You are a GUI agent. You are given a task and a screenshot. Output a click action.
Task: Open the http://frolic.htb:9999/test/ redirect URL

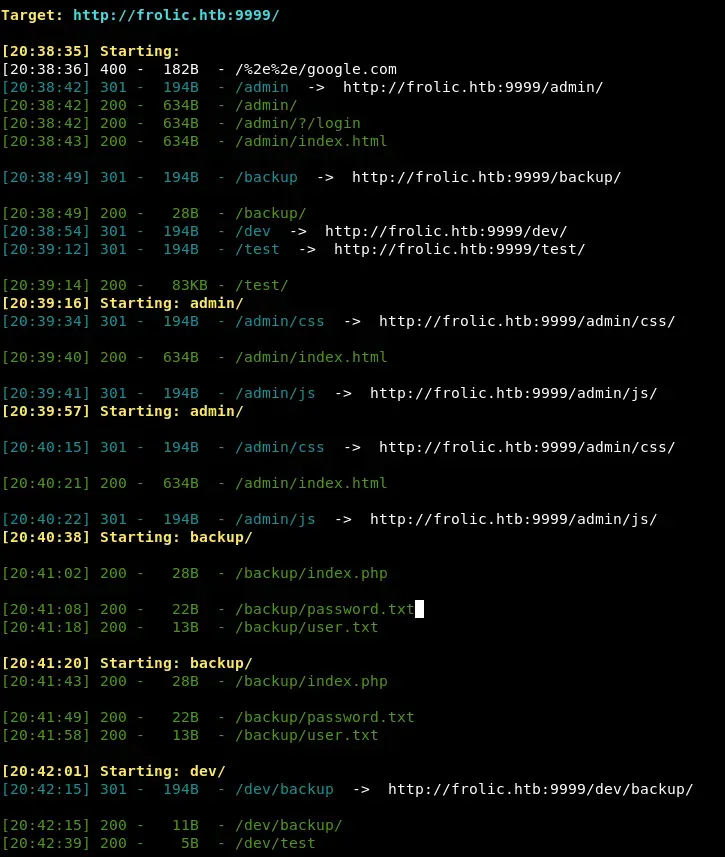tap(459, 250)
